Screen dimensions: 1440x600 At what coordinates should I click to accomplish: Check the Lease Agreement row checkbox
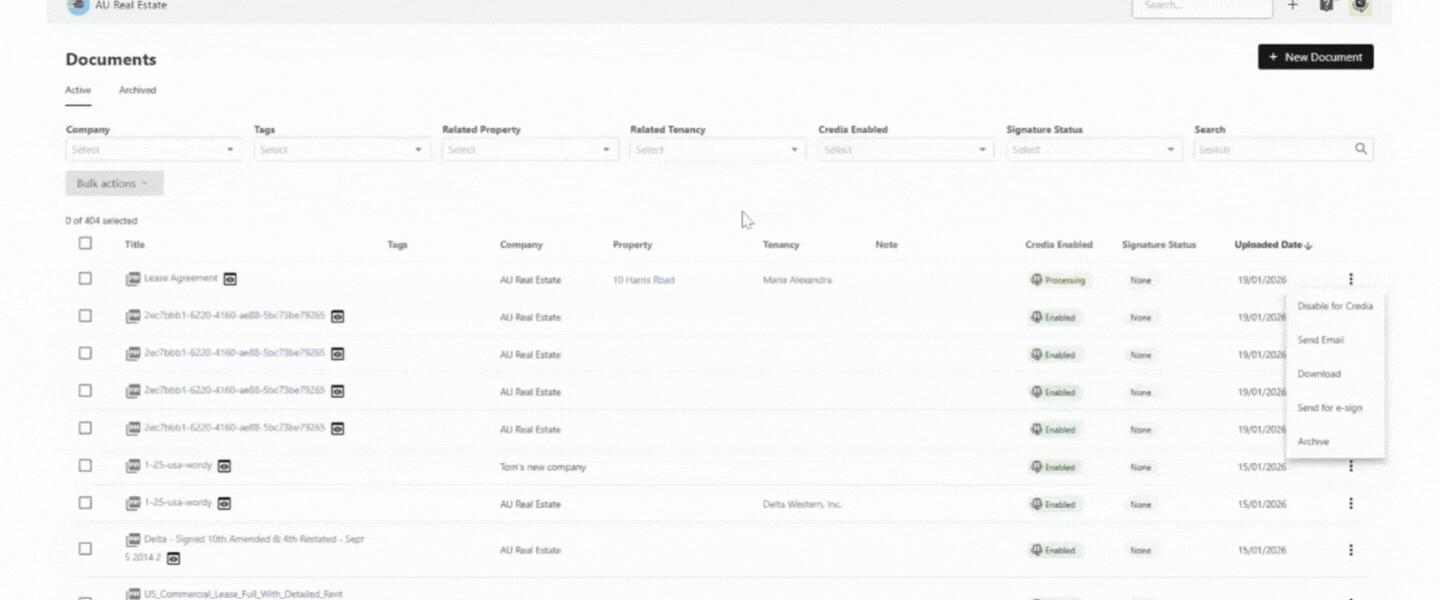85,279
